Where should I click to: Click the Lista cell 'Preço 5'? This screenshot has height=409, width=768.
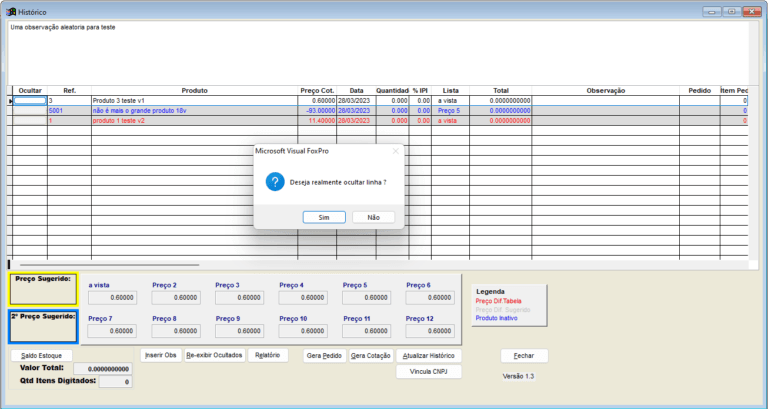(450, 111)
